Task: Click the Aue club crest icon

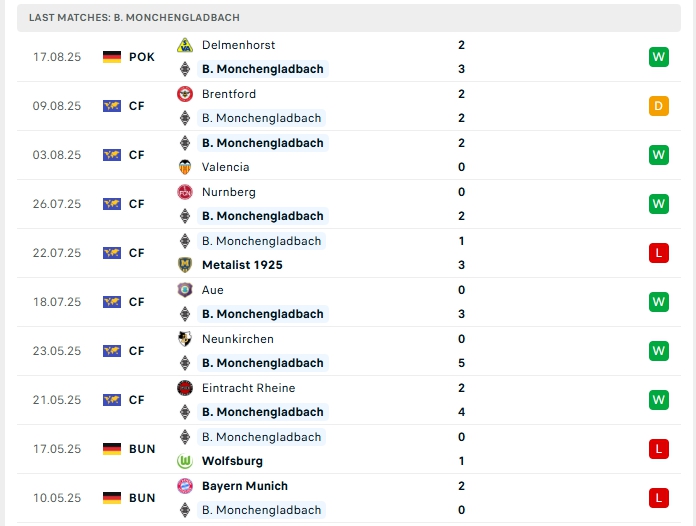Action: [184, 290]
